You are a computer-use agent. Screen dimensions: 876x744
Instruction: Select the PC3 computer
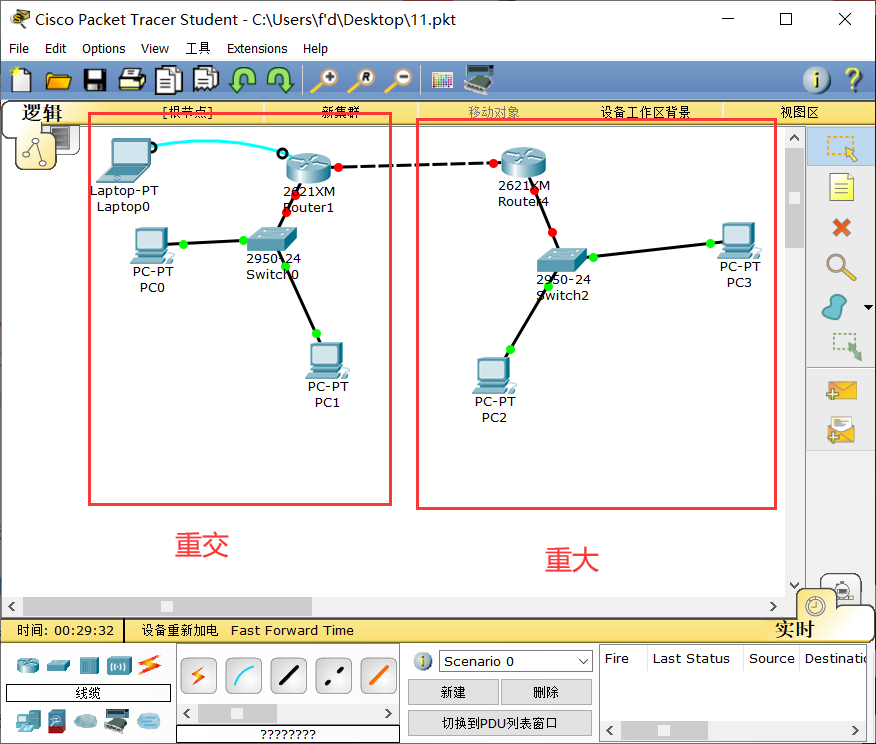pyautogui.click(x=739, y=241)
